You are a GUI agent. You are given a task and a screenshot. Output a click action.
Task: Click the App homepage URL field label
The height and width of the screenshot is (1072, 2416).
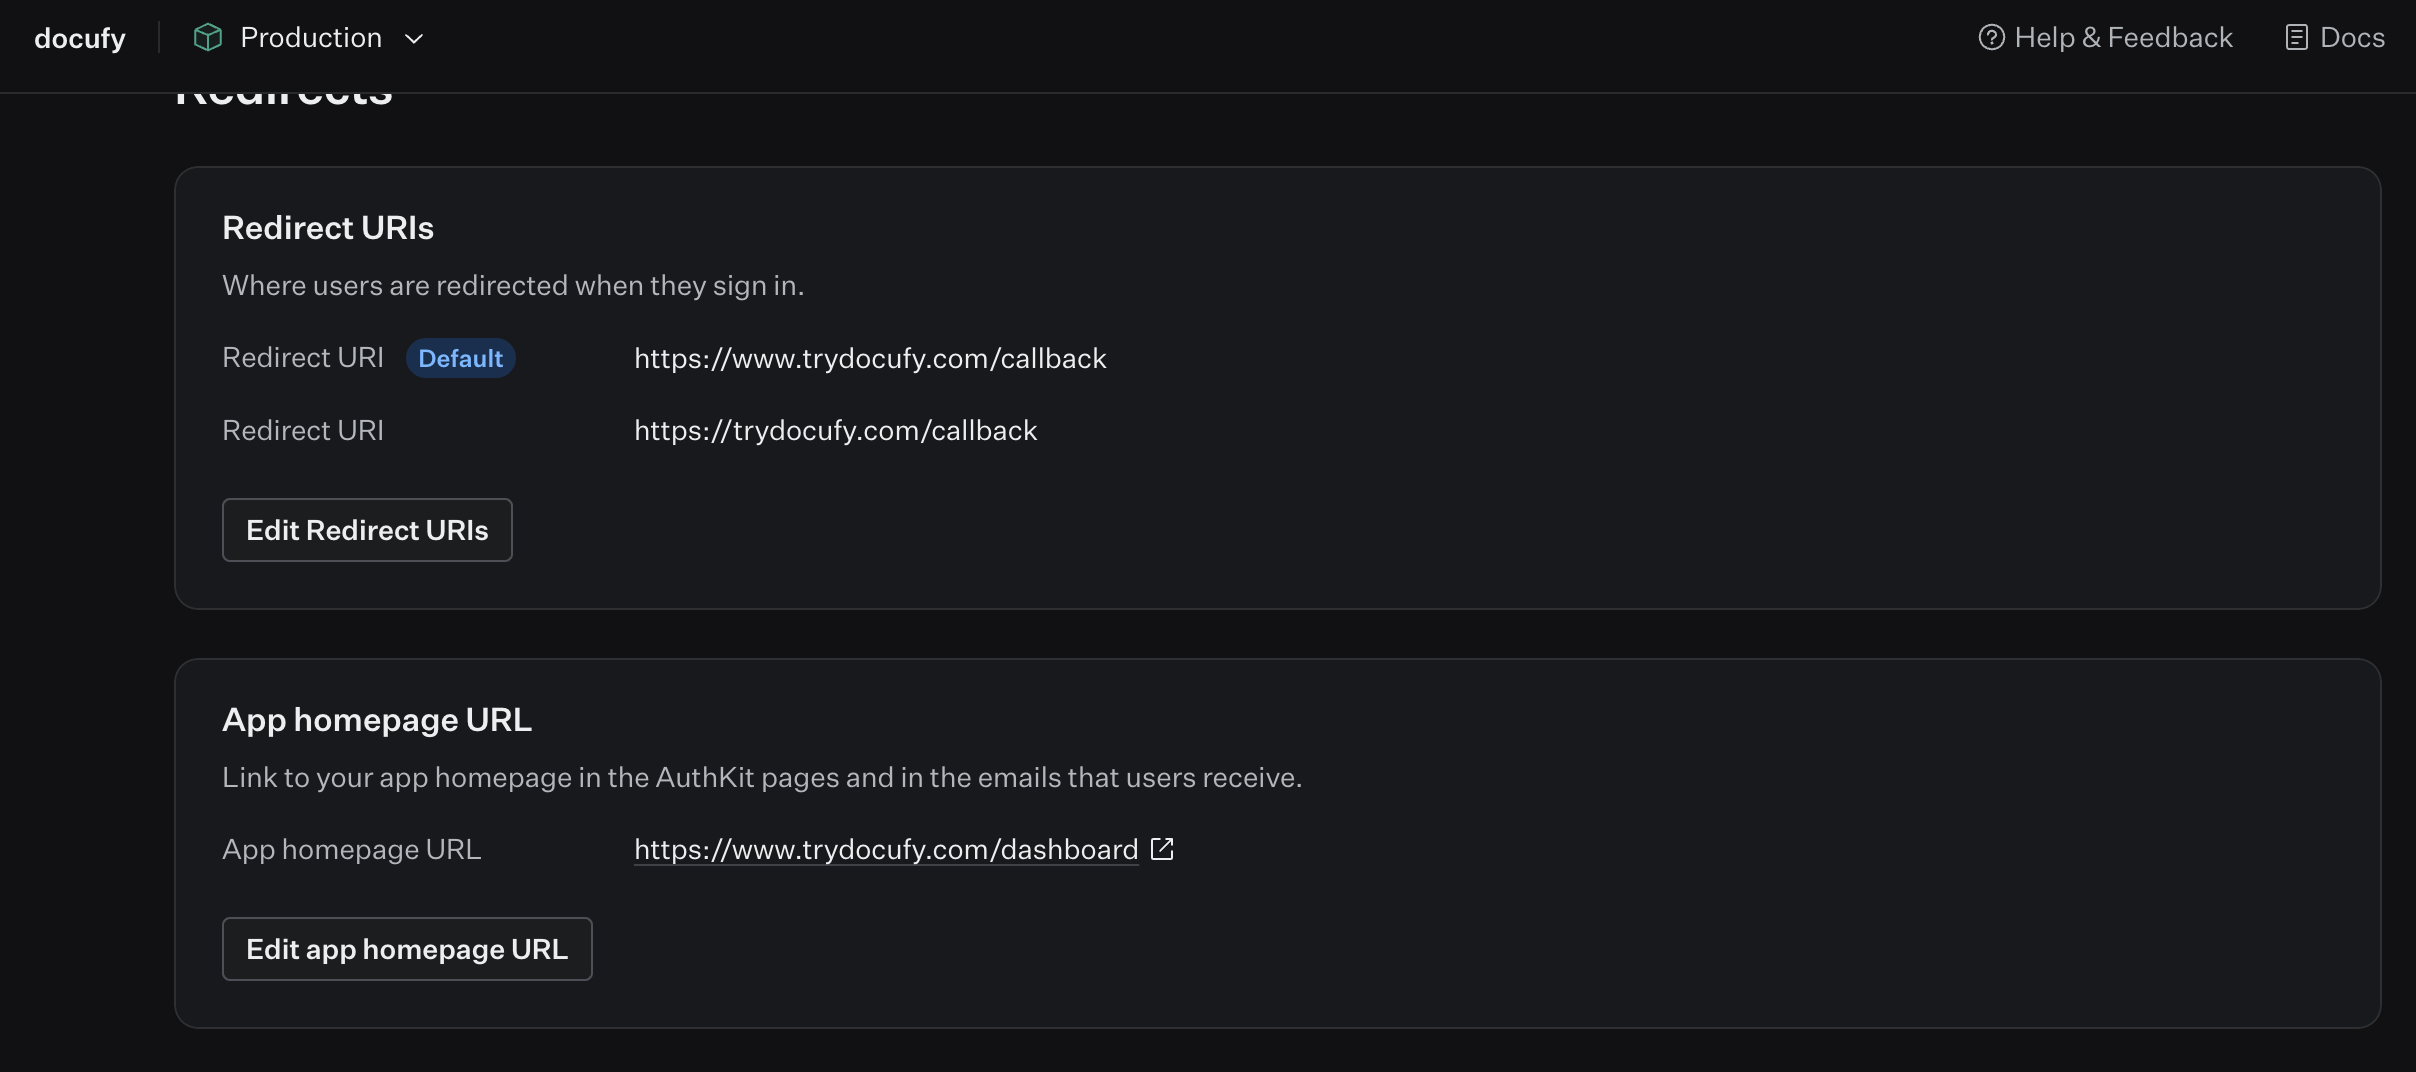(x=351, y=849)
